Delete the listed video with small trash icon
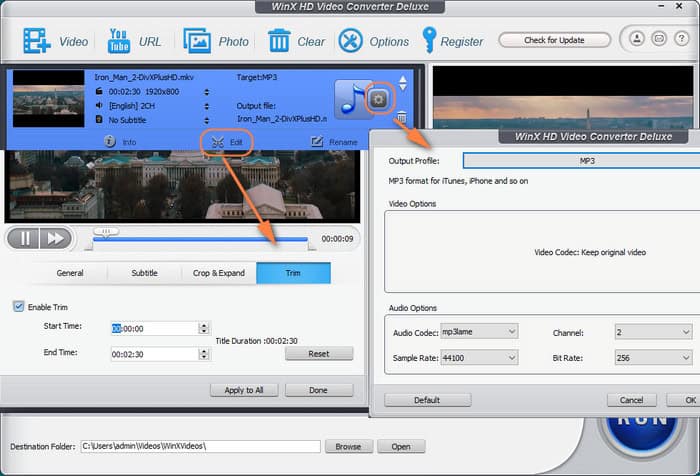700x476 pixels. coord(401,117)
